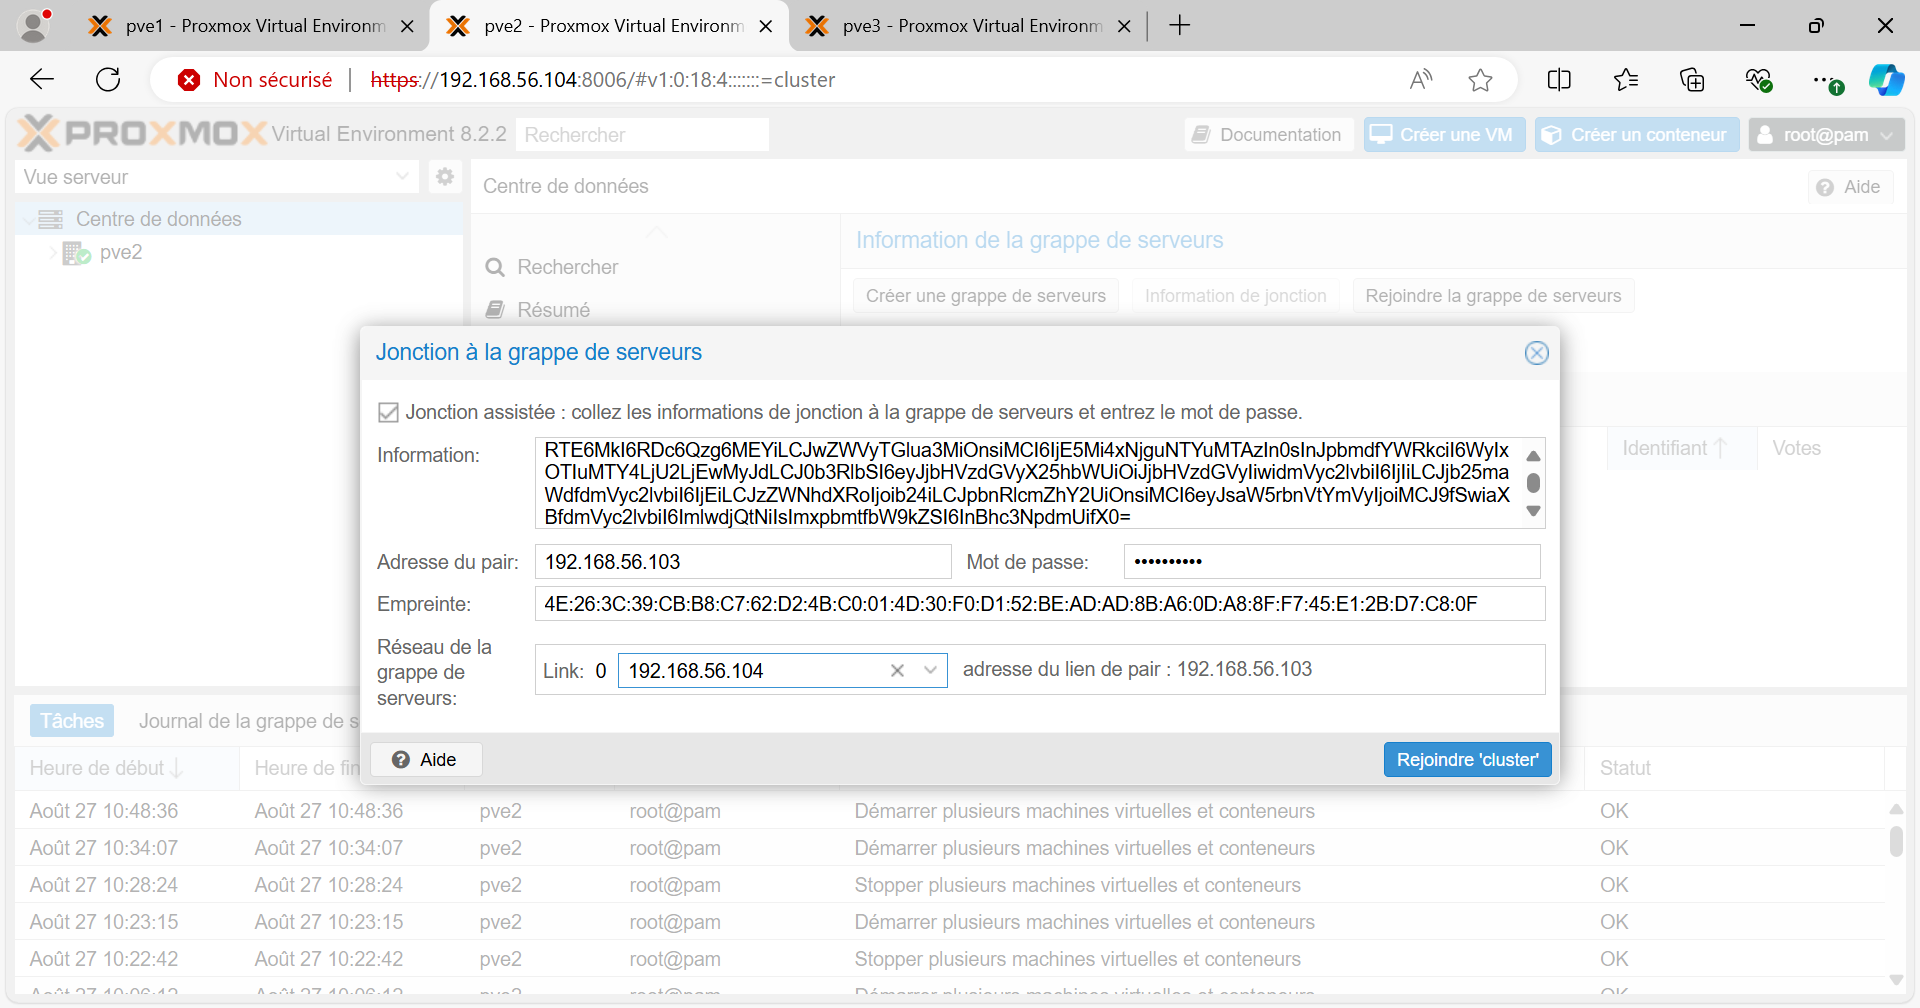Viewport: 1920px width, 1008px height.
Task: Click Rejoindre la grappe de serveurs
Action: pyautogui.click(x=1493, y=296)
